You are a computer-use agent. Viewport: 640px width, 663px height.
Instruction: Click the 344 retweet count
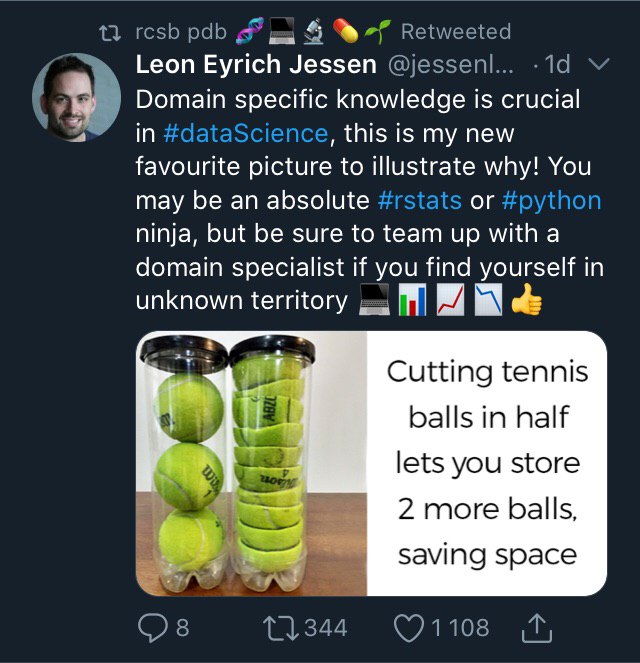tap(325, 627)
